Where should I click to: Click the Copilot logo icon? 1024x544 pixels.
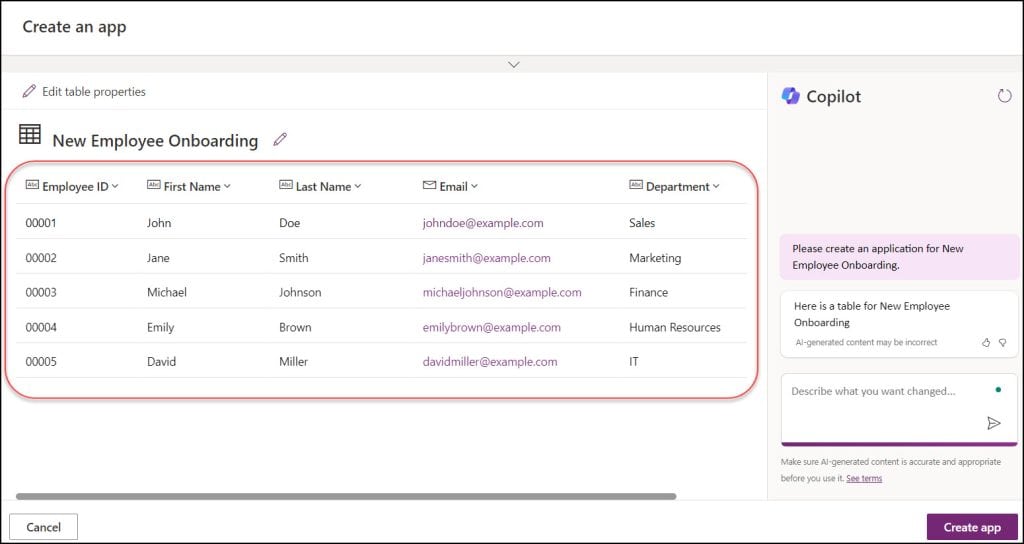(x=791, y=96)
